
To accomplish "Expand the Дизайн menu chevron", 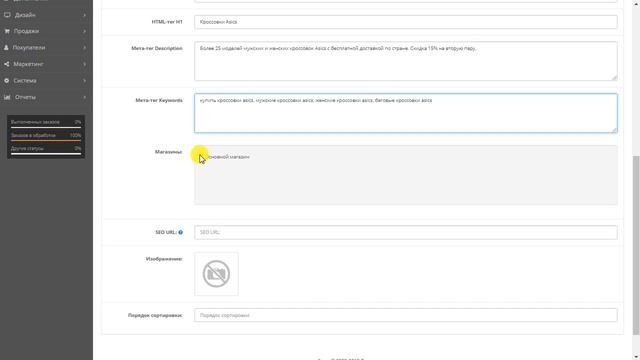I will coord(84,15).
